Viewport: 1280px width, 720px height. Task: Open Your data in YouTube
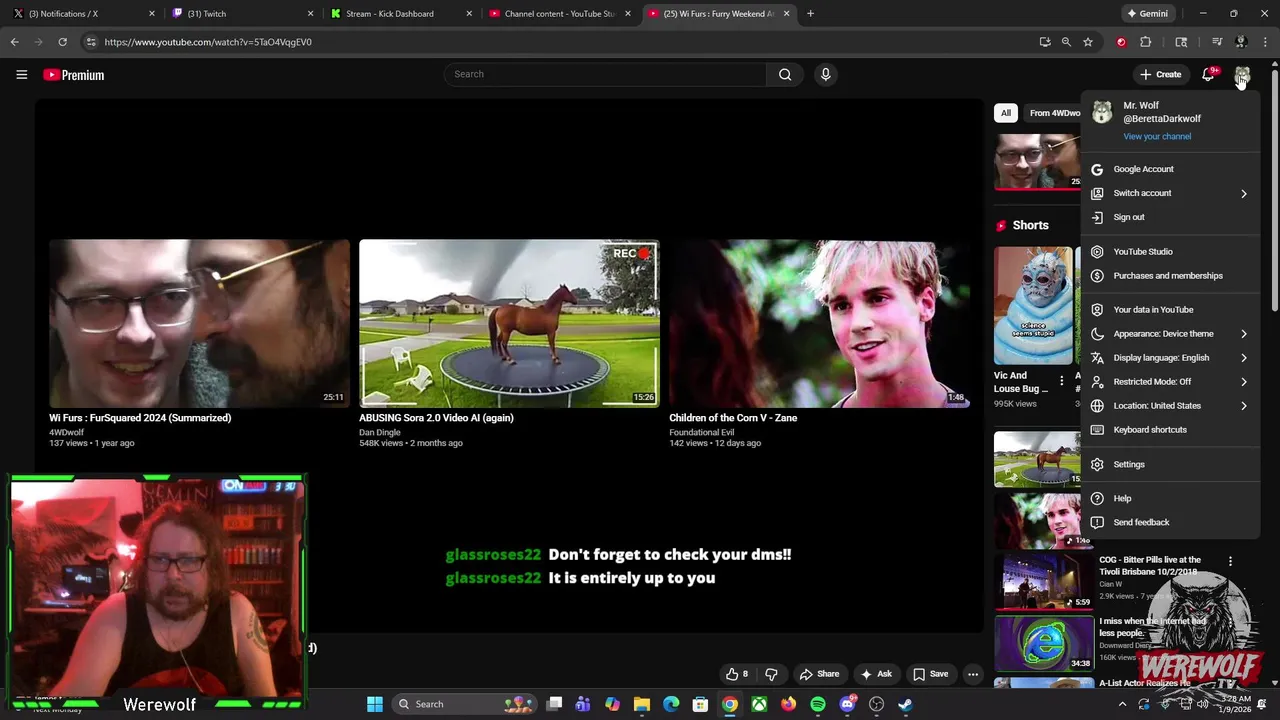[1170, 310]
